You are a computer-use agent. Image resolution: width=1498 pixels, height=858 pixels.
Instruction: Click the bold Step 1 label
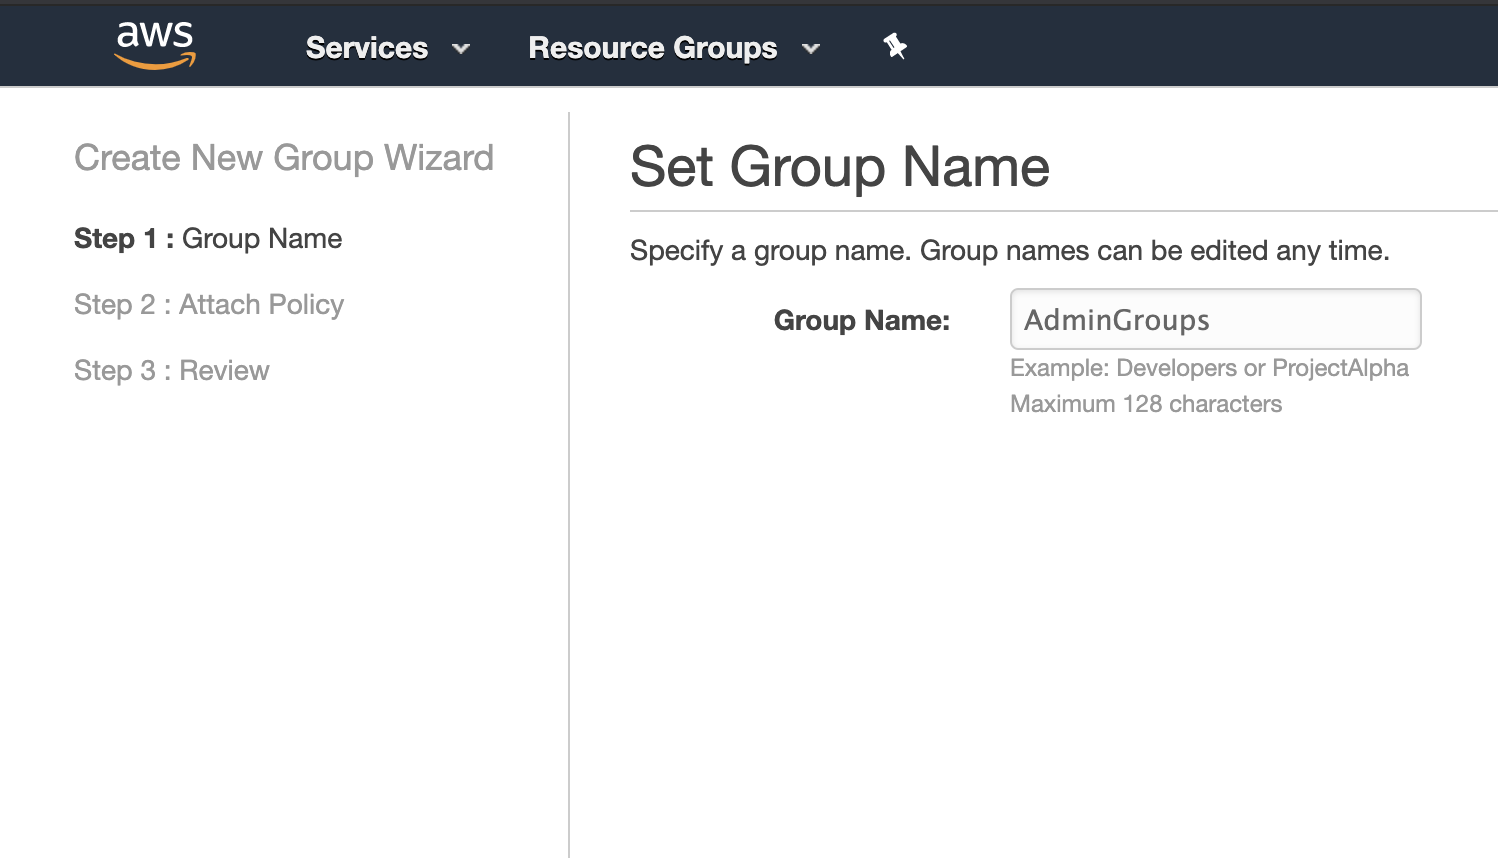click(x=113, y=239)
